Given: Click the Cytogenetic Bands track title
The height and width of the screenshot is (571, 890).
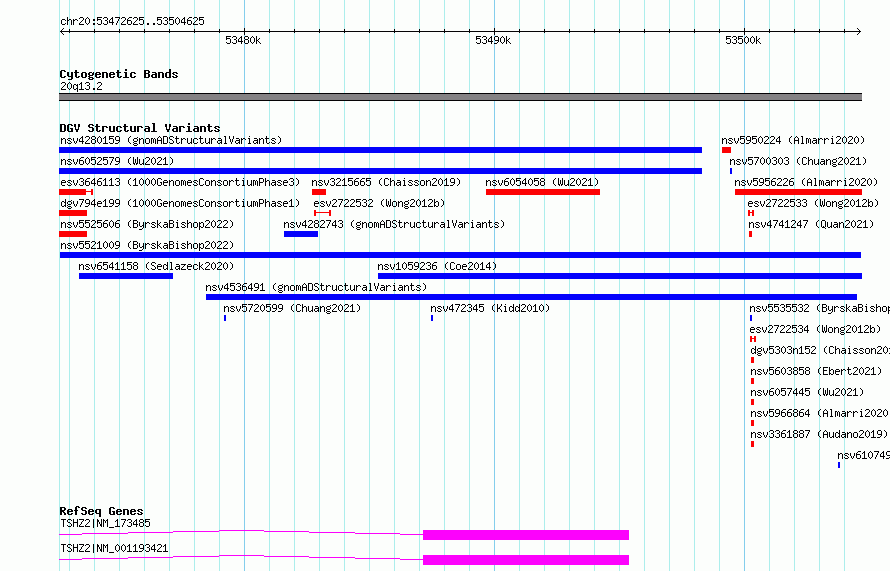Looking at the screenshot, I should pyautogui.click(x=119, y=74).
